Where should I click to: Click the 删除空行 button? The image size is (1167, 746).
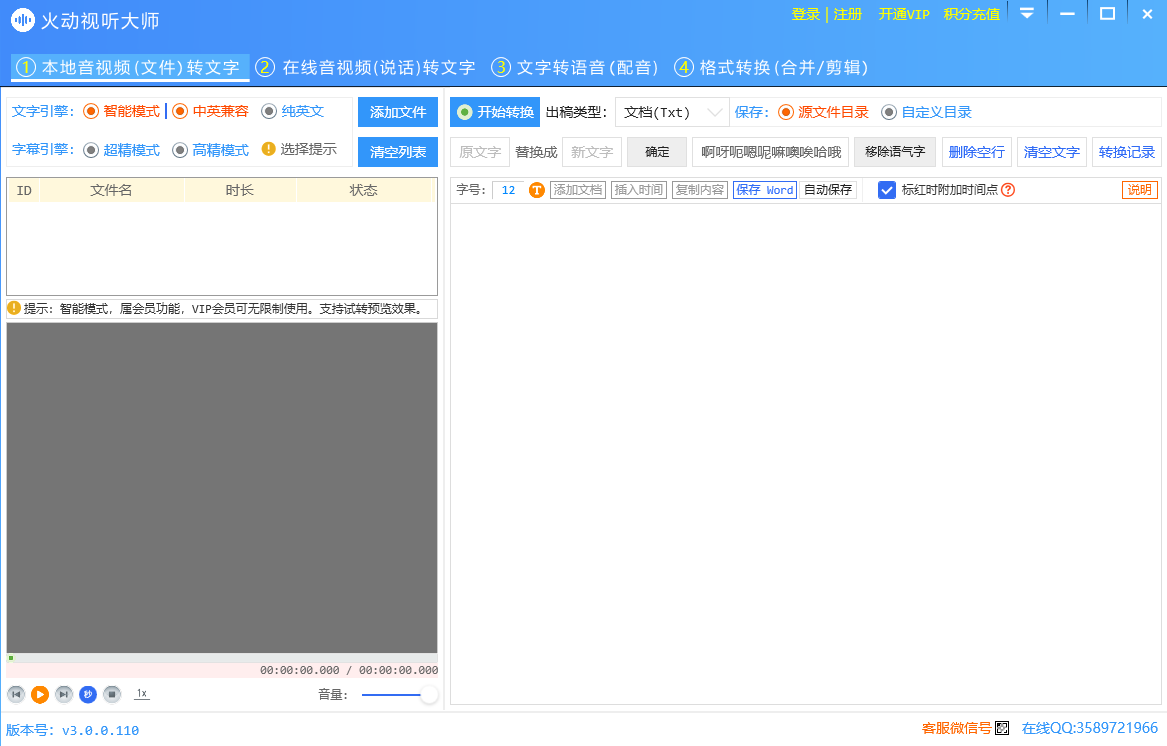pos(976,152)
